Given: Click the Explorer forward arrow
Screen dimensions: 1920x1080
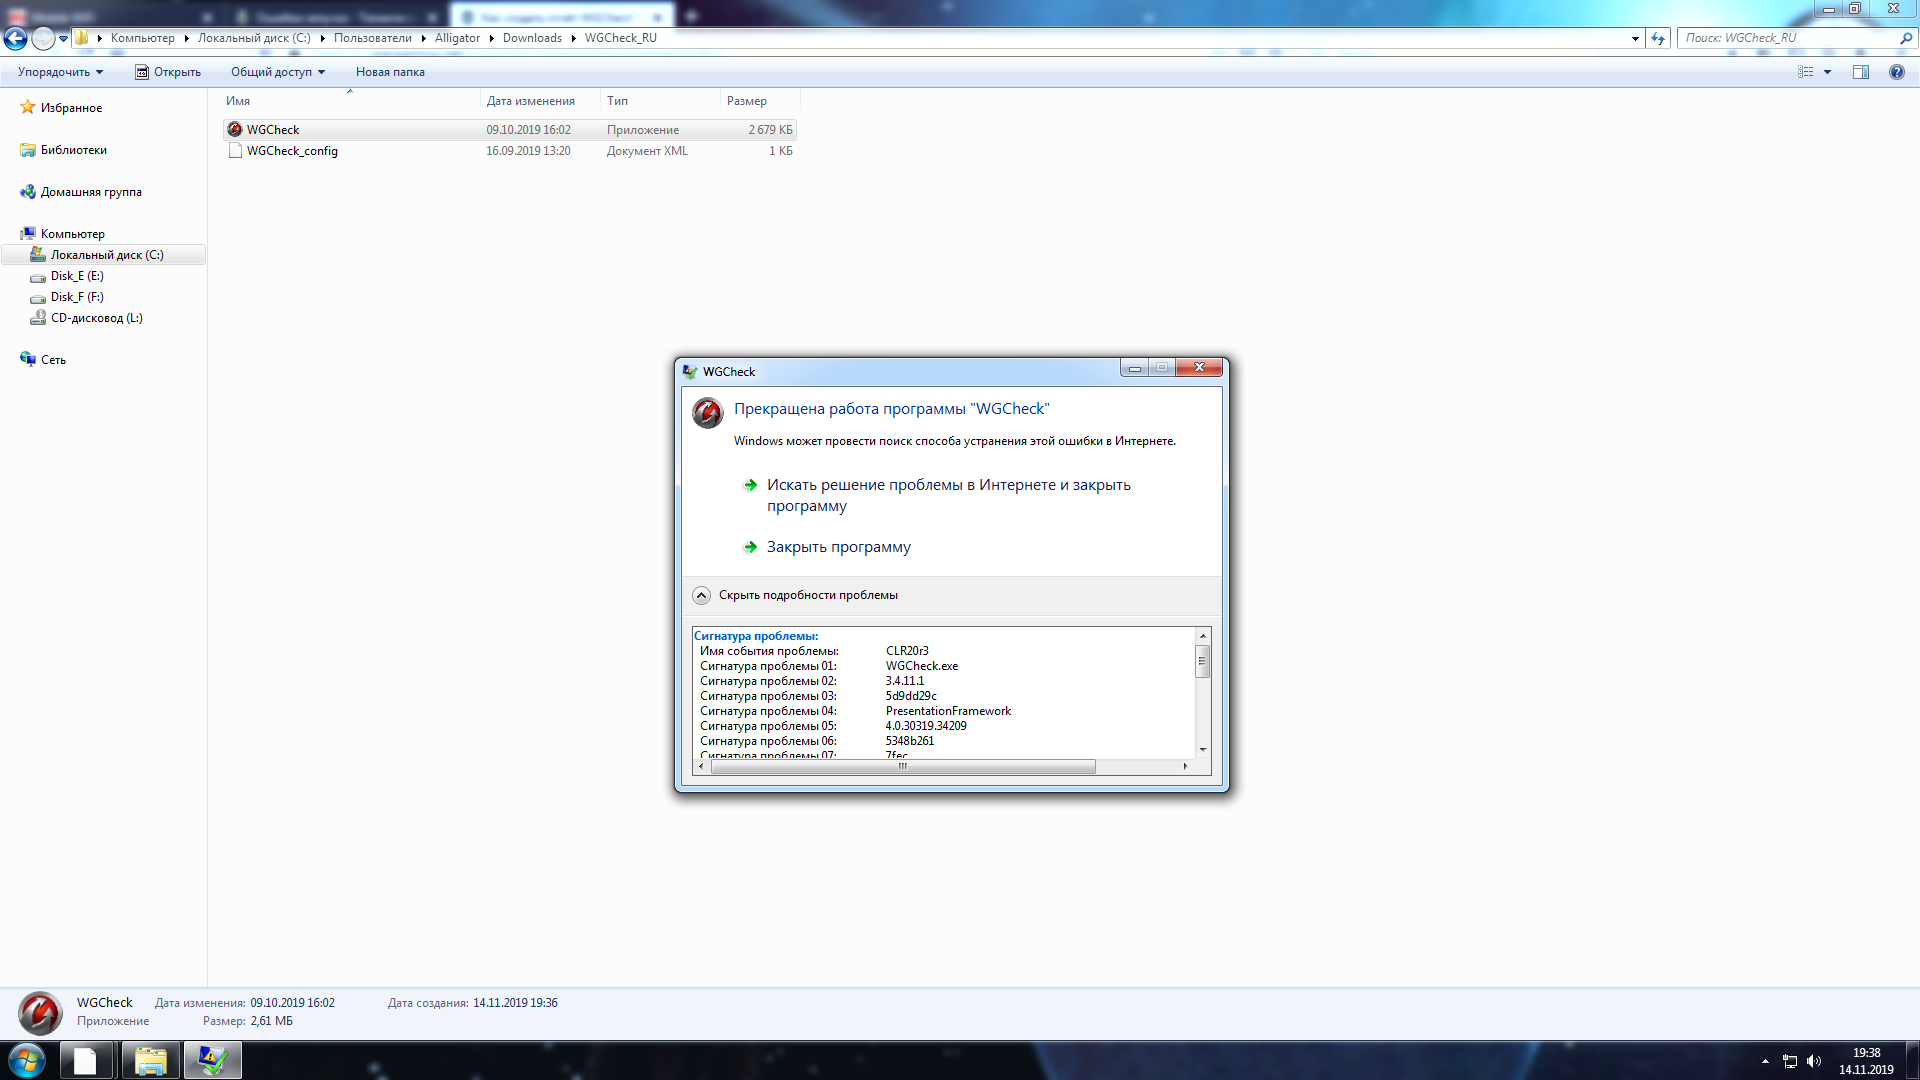Looking at the screenshot, I should pos(43,38).
